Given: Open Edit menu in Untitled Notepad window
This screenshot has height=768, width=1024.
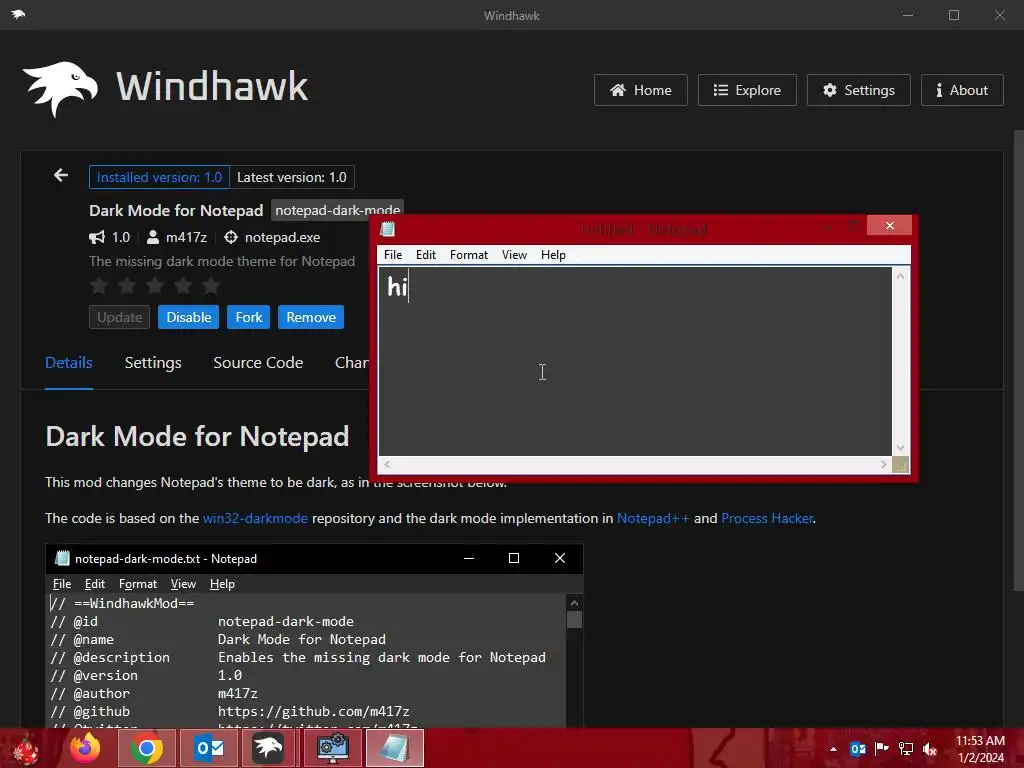Looking at the screenshot, I should tap(426, 255).
